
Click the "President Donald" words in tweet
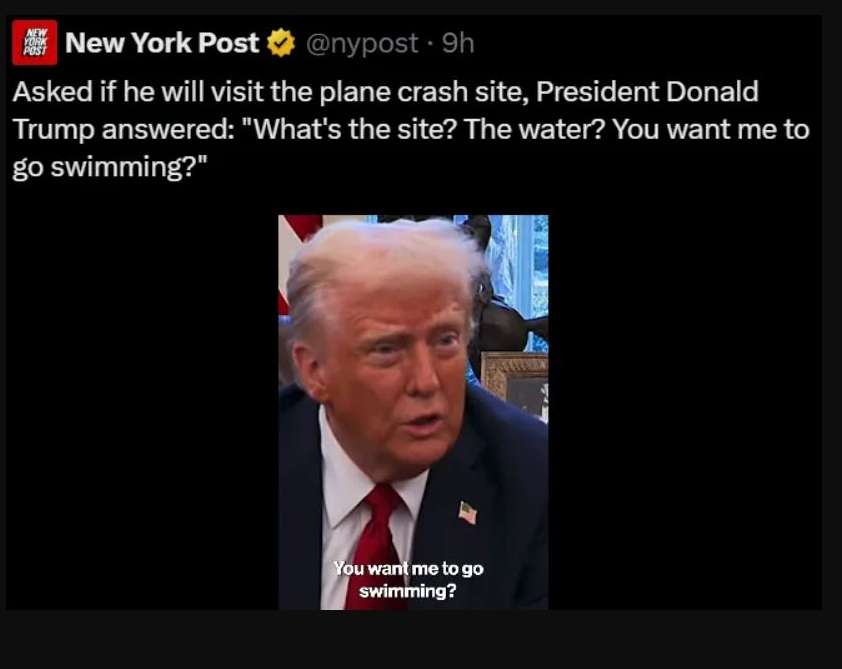647,91
